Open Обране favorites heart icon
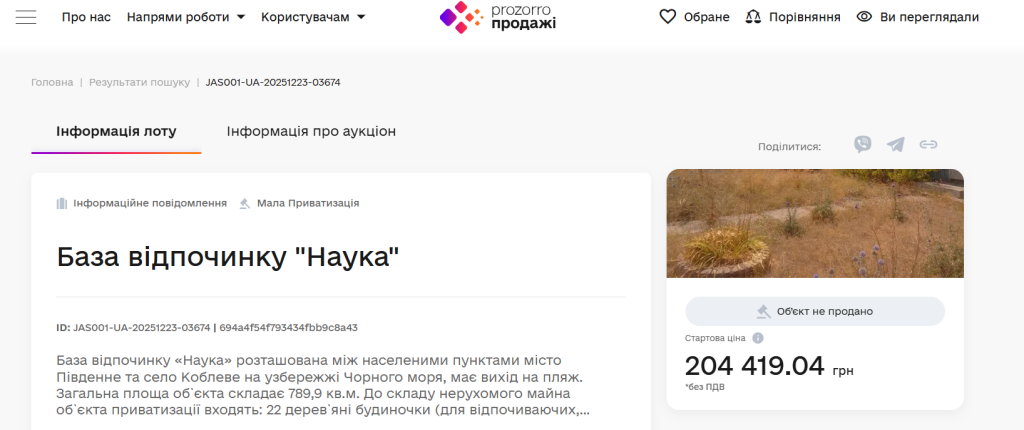1024x430 pixels. [x=669, y=17]
